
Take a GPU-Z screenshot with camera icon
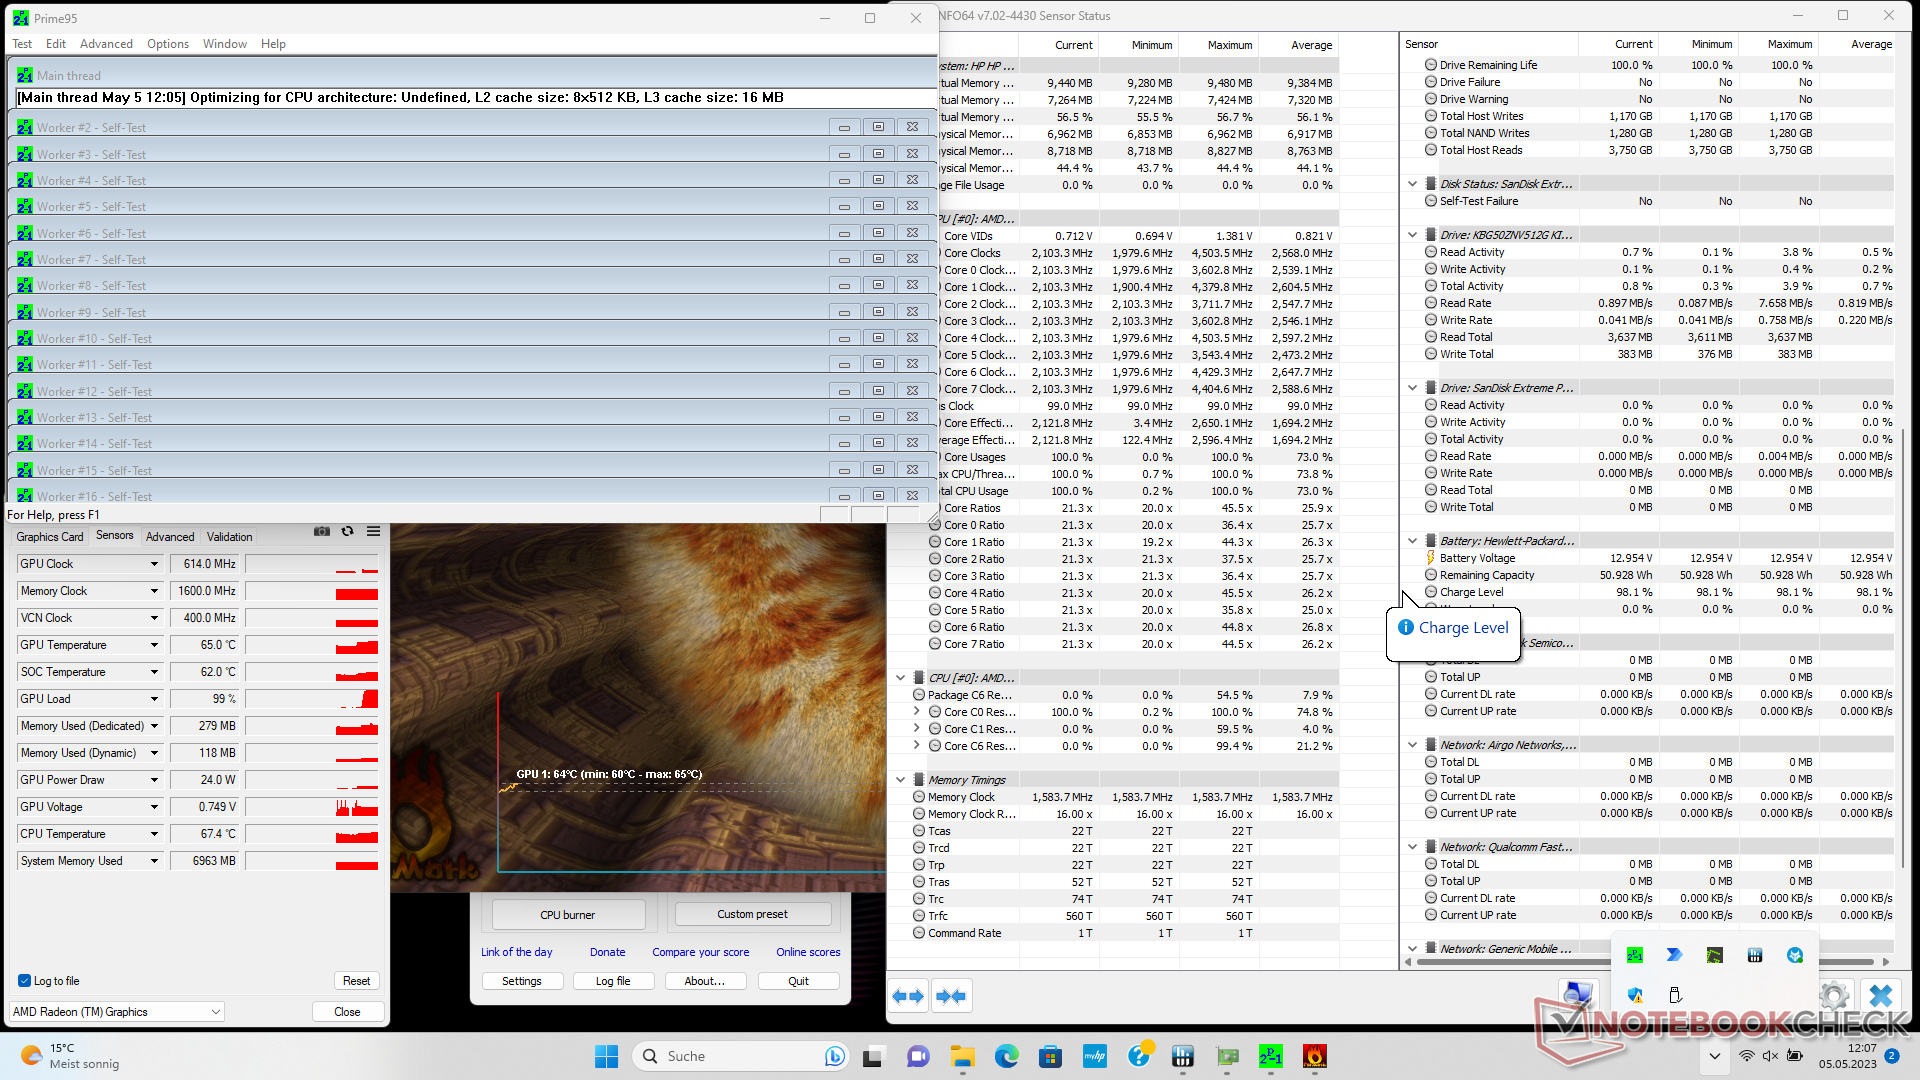[x=321, y=532]
